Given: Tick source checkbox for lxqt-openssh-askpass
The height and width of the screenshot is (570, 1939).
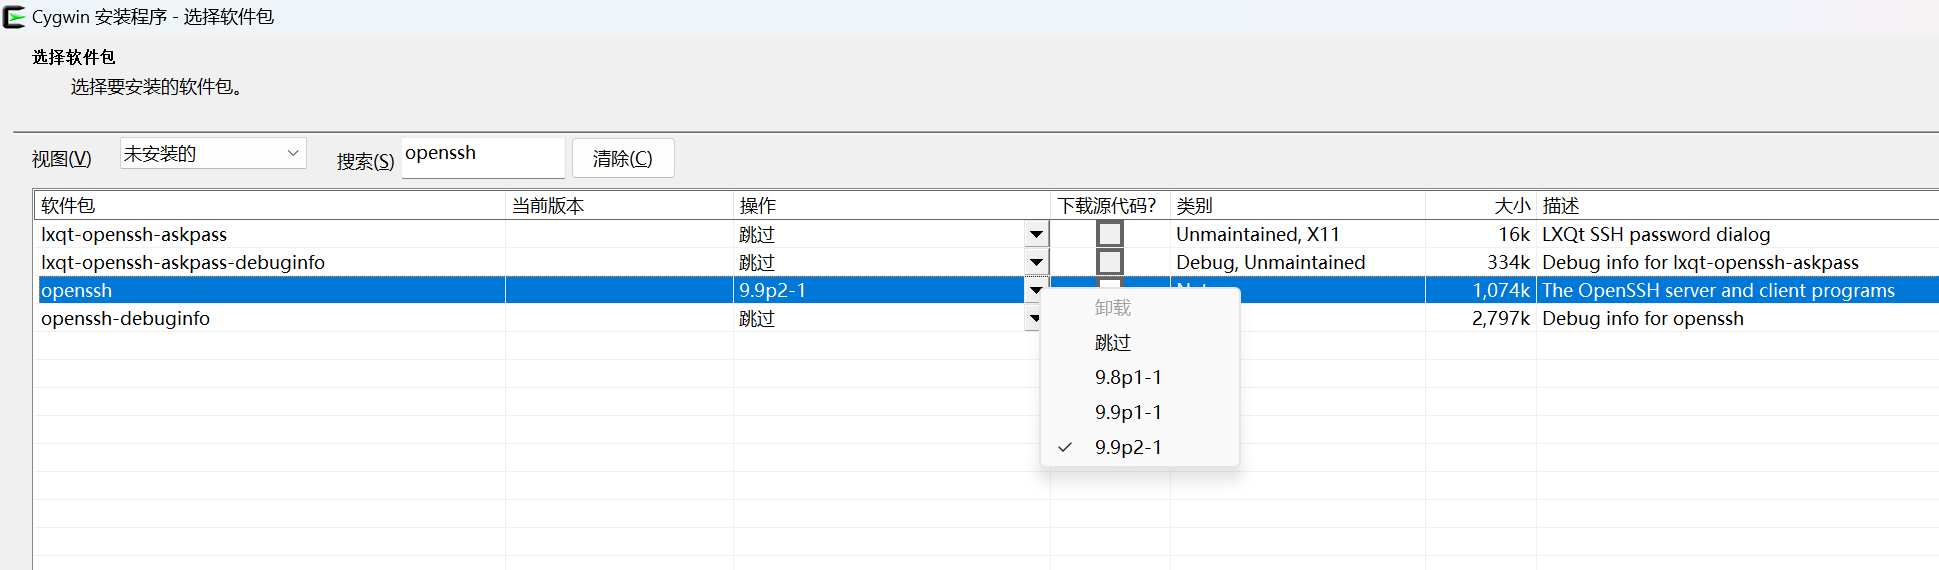Looking at the screenshot, I should 1109,234.
